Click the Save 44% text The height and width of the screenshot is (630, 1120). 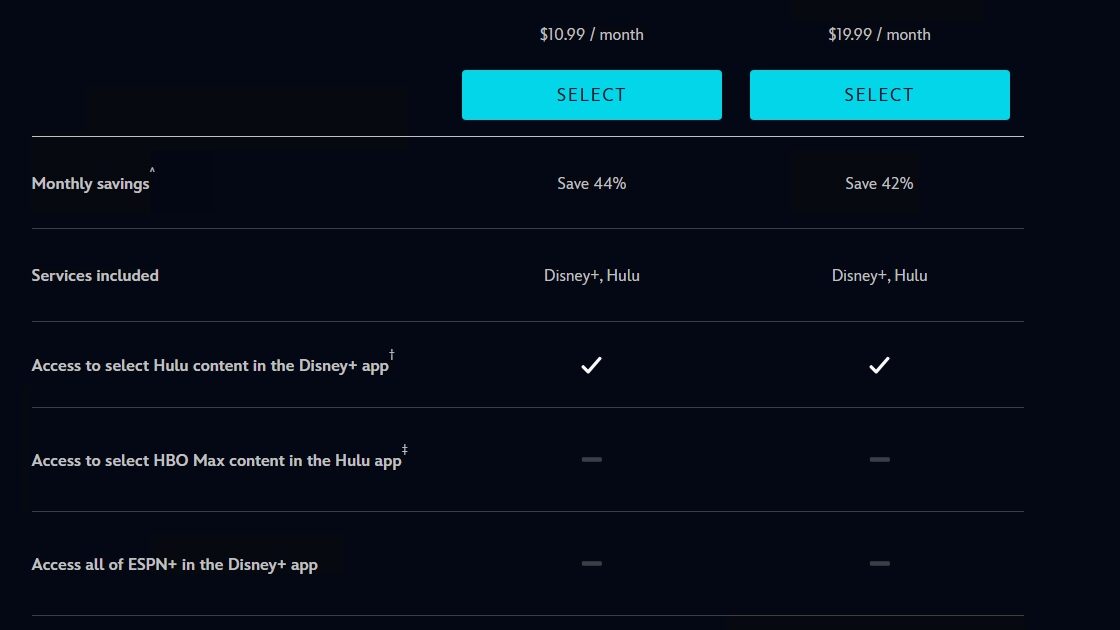[591, 183]
